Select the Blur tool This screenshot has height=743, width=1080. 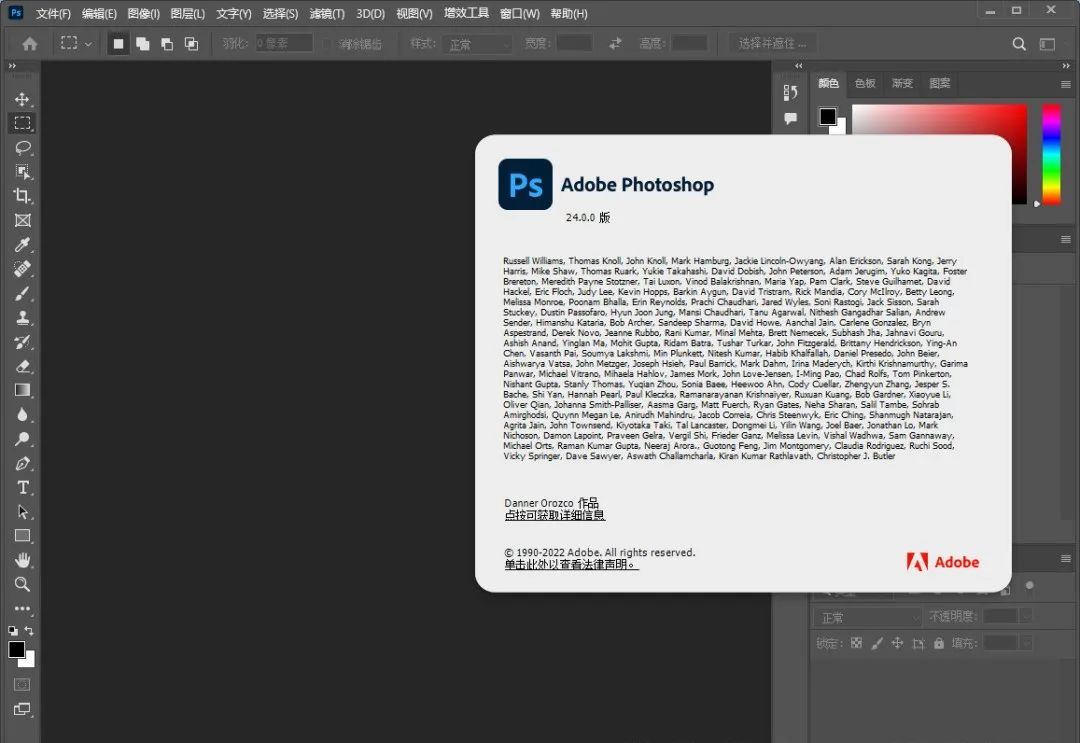coord(22,415)
